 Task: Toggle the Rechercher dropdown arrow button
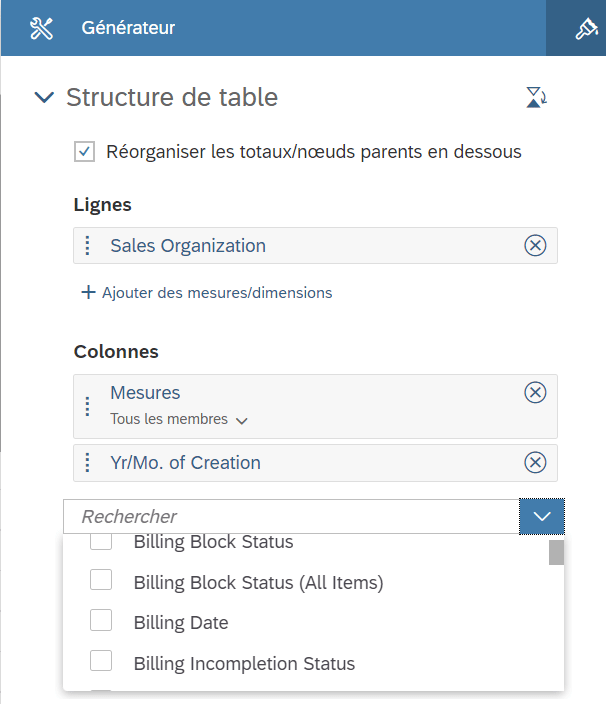click(542, 516)
